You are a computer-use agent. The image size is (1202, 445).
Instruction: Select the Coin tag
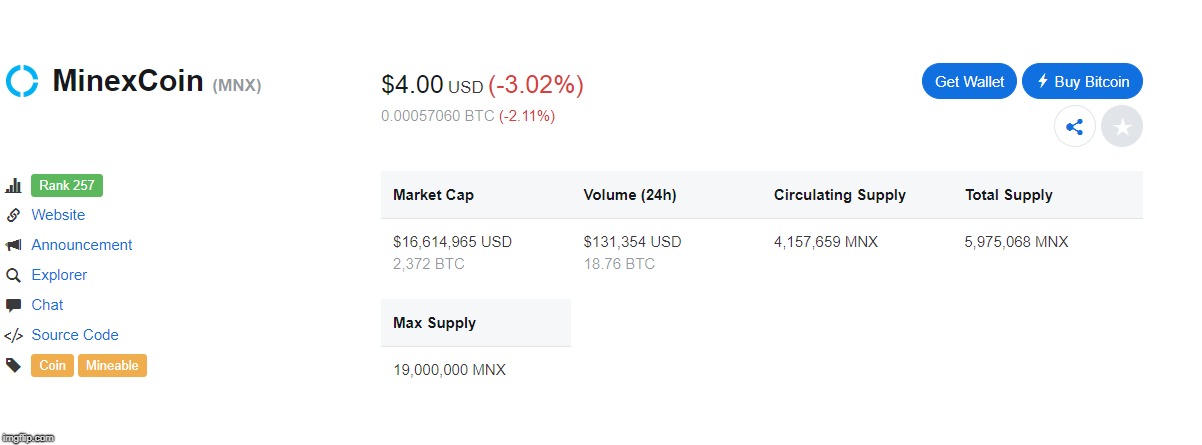pos(53,366)
